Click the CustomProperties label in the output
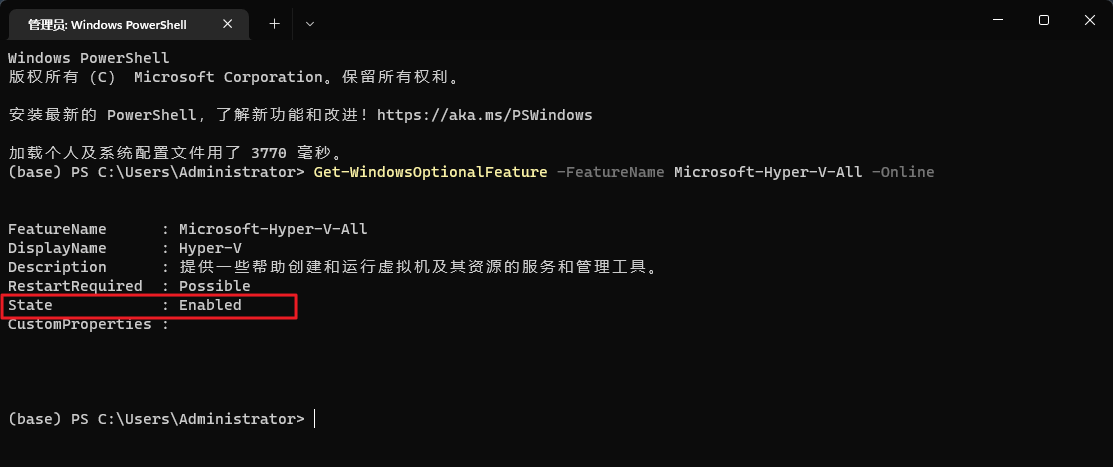Image resolution: width=1113 pixels, height=467 pixels. pyautogui.click(x=80, y=324)
